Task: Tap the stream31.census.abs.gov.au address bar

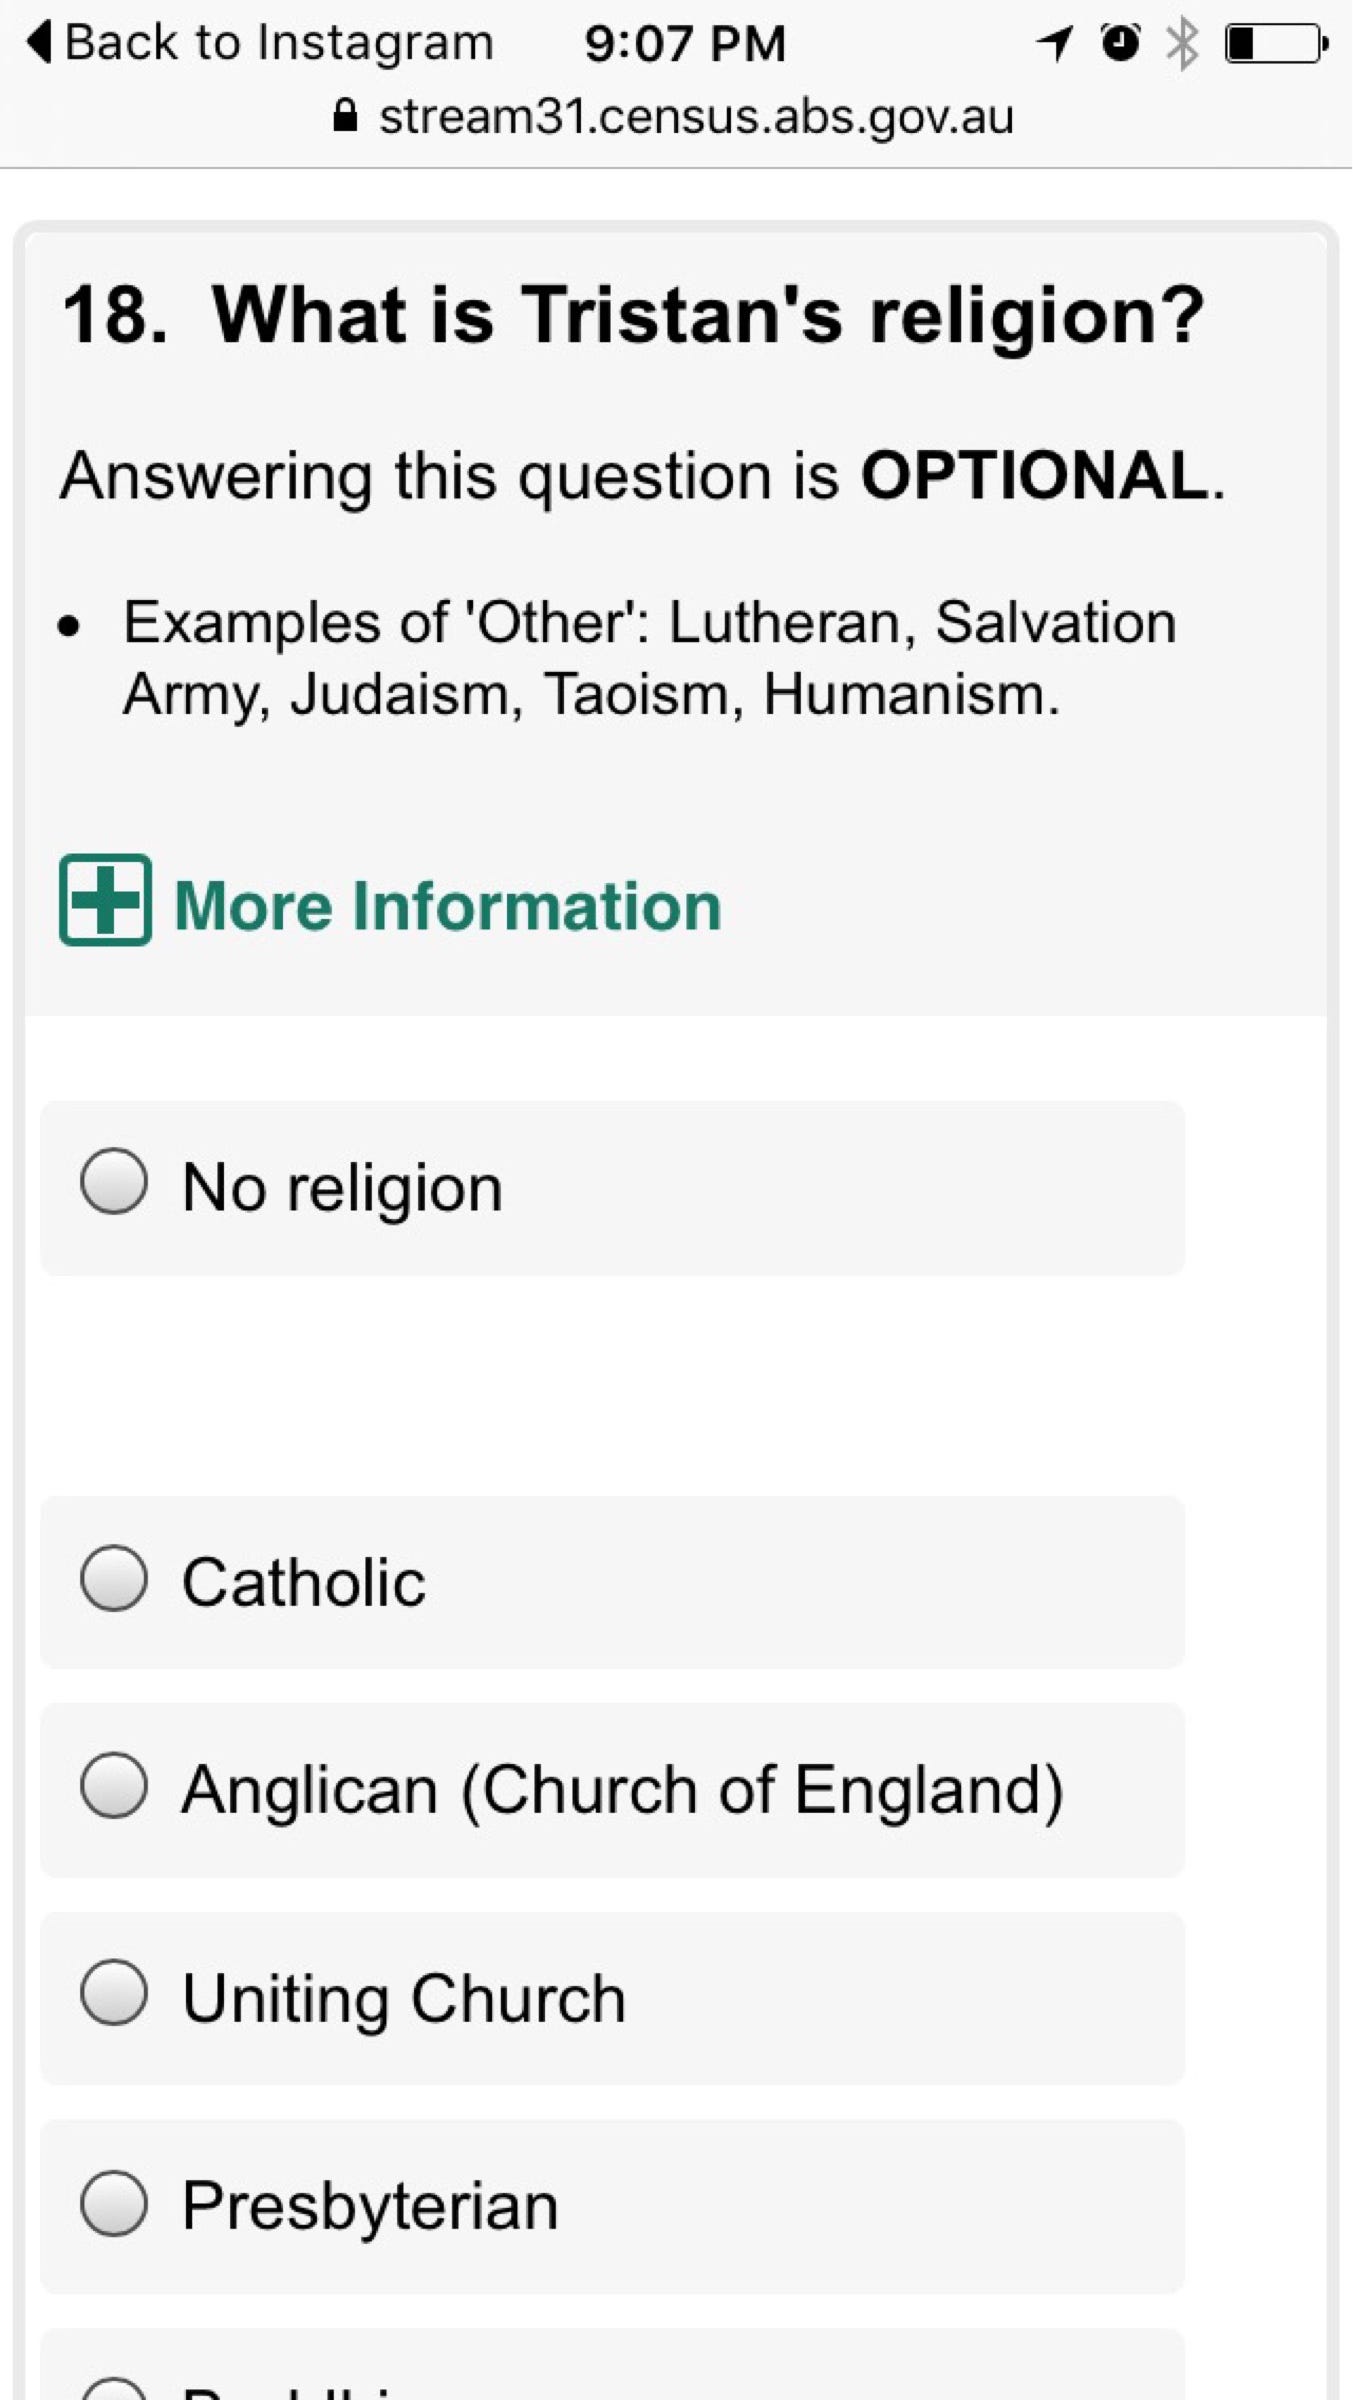Action: point(696,117)
